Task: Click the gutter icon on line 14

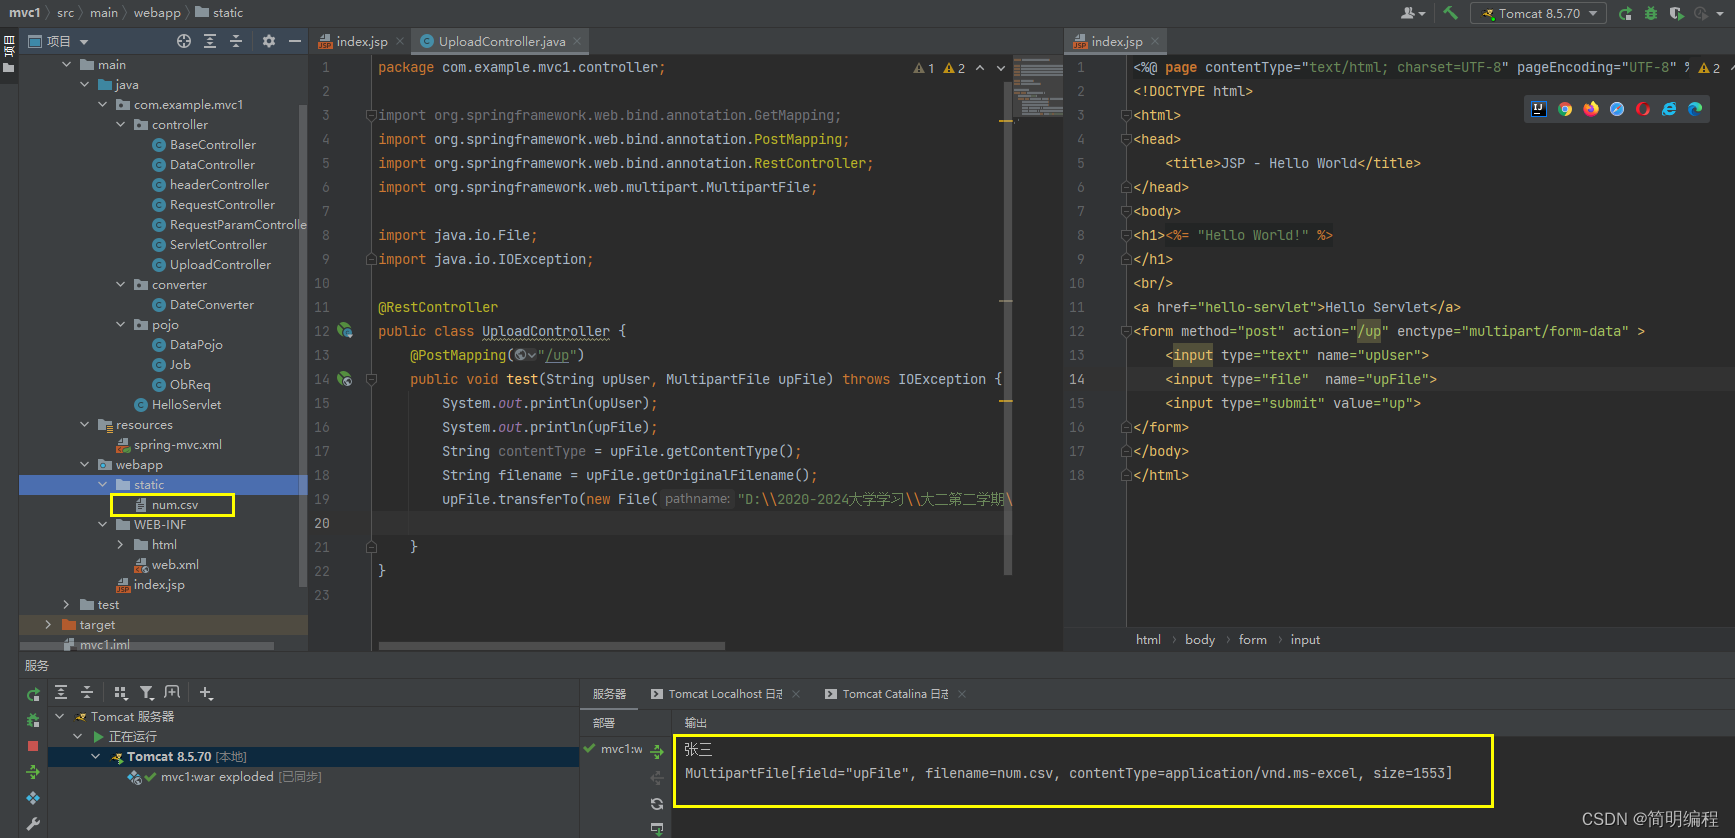Action: [345, 379]
